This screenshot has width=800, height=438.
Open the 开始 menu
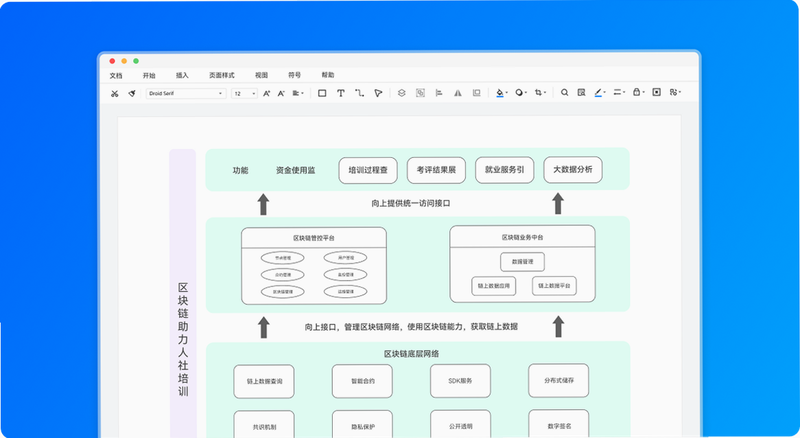click(149, 76)
